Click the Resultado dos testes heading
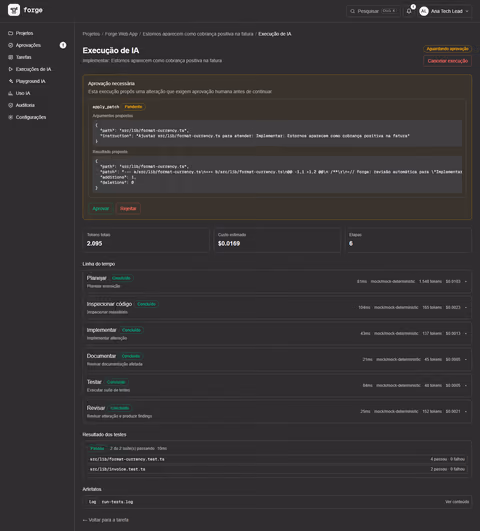 pyautogui.click(x=104, y=434)
